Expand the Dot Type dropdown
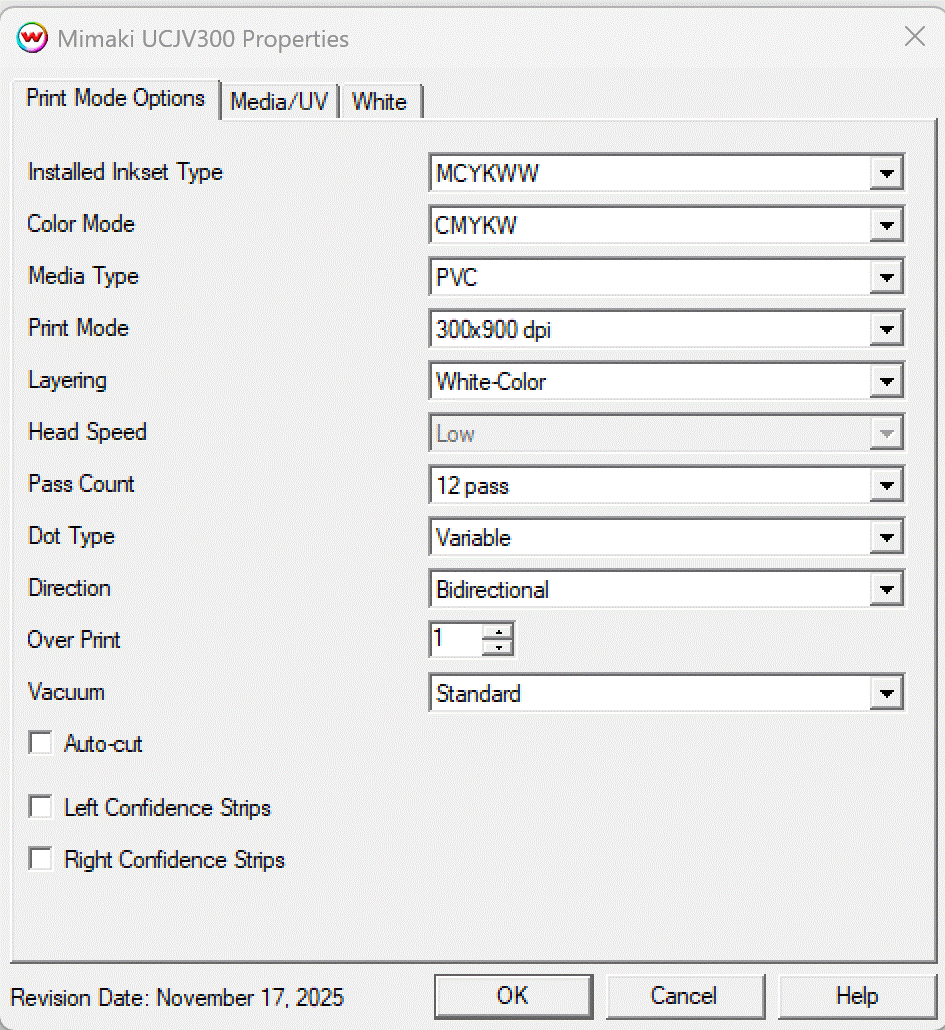945x1030 pixels. coord(886,538)
